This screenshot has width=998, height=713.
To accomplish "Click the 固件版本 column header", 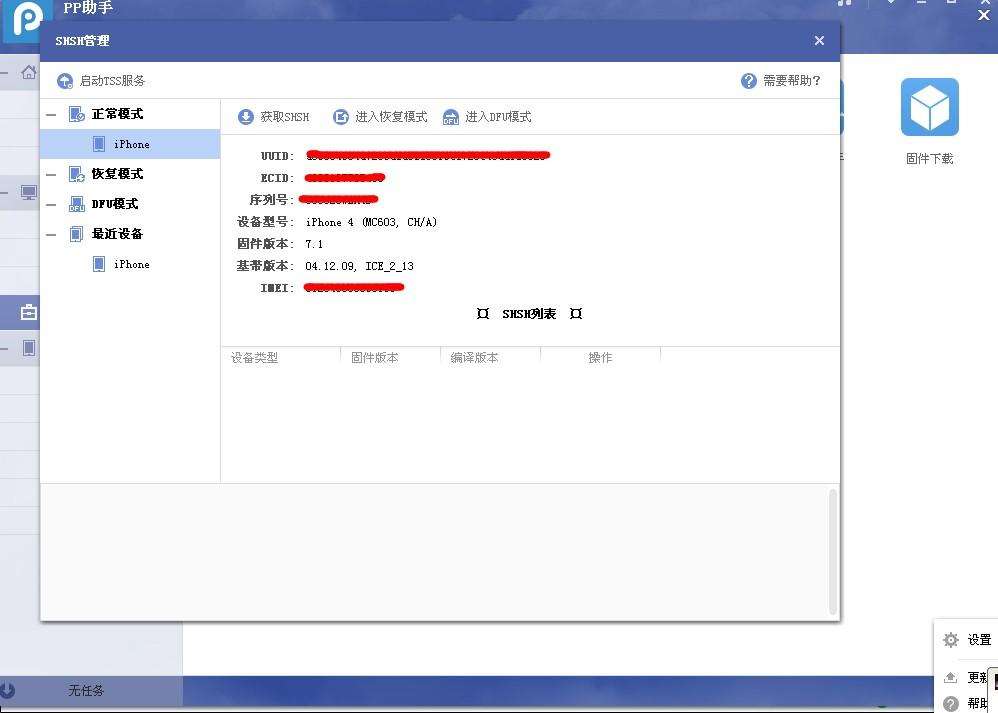I will coord(375,358).
